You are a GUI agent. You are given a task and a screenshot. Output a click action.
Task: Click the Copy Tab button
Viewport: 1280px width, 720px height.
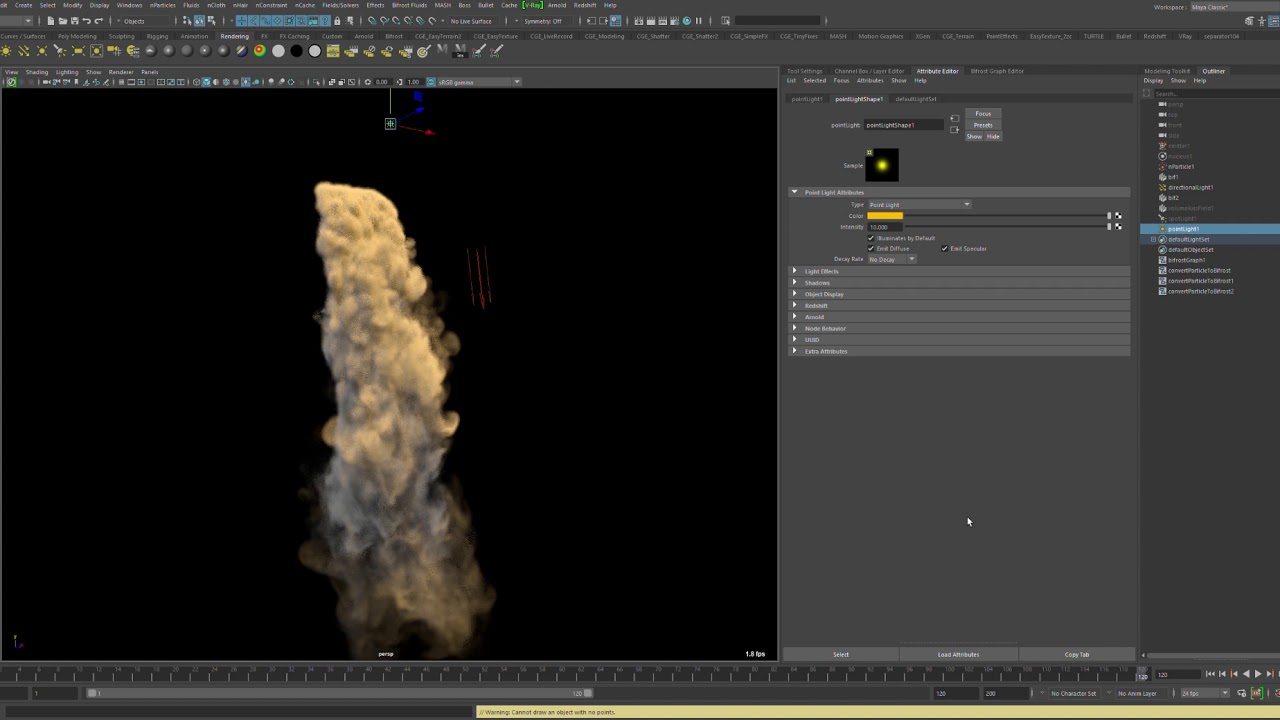pos(1077,655)
